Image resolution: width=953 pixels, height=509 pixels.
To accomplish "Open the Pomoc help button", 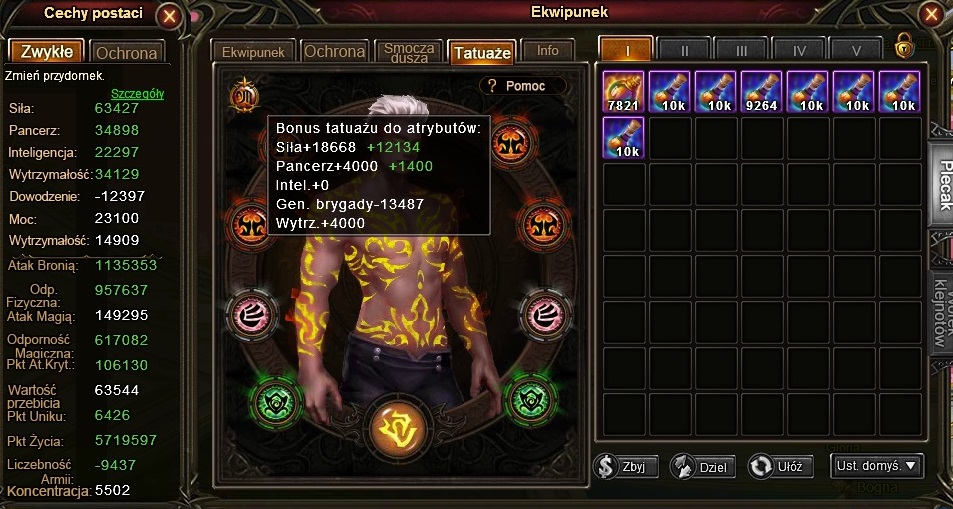I will (523, 86).
